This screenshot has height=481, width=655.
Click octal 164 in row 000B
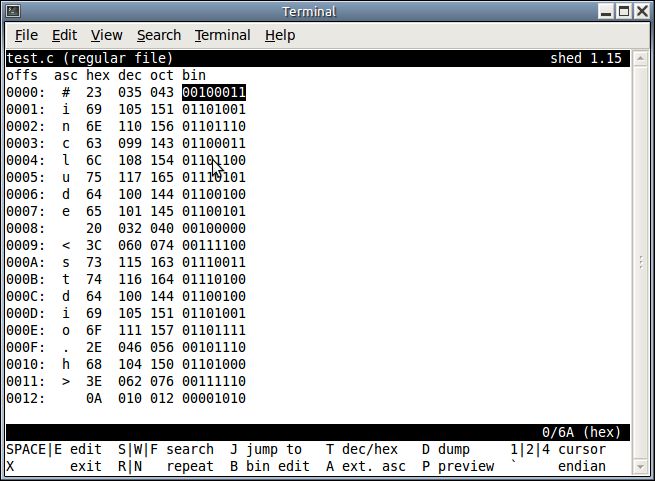(162, 279)
